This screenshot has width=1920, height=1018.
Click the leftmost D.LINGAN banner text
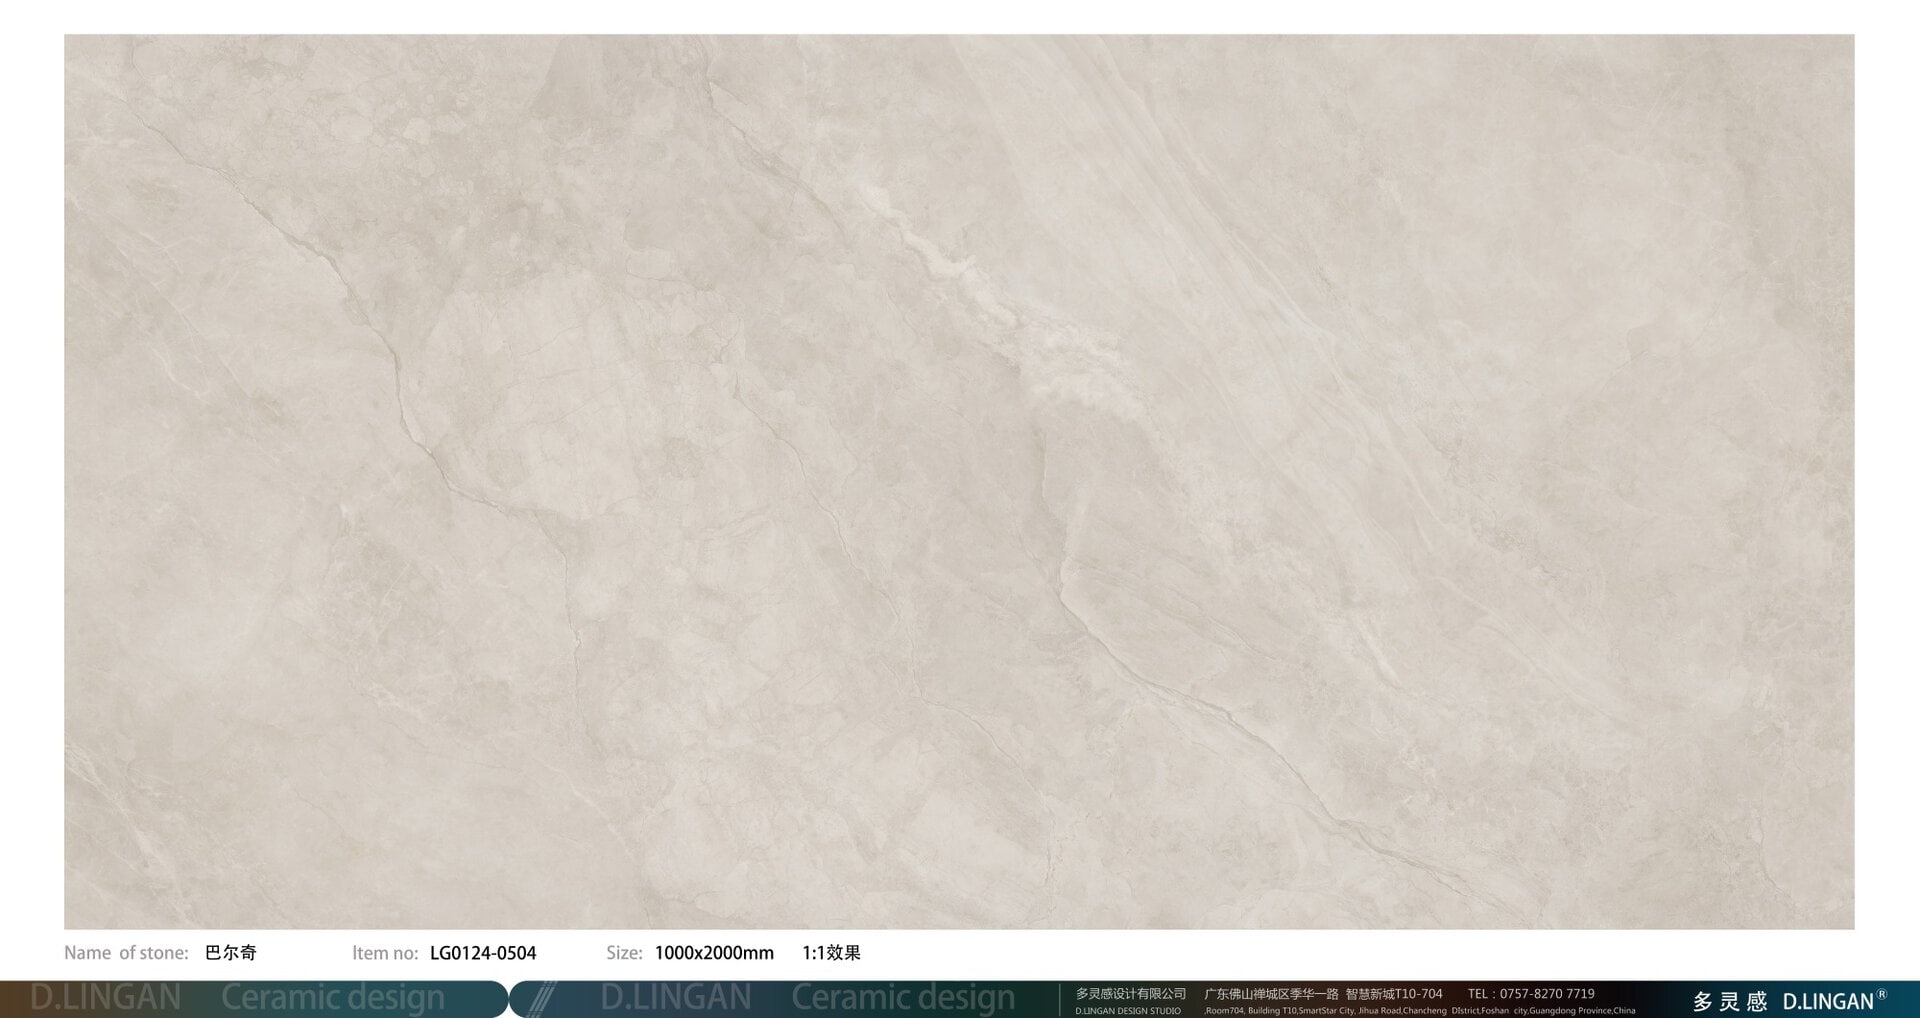point(106,998)
